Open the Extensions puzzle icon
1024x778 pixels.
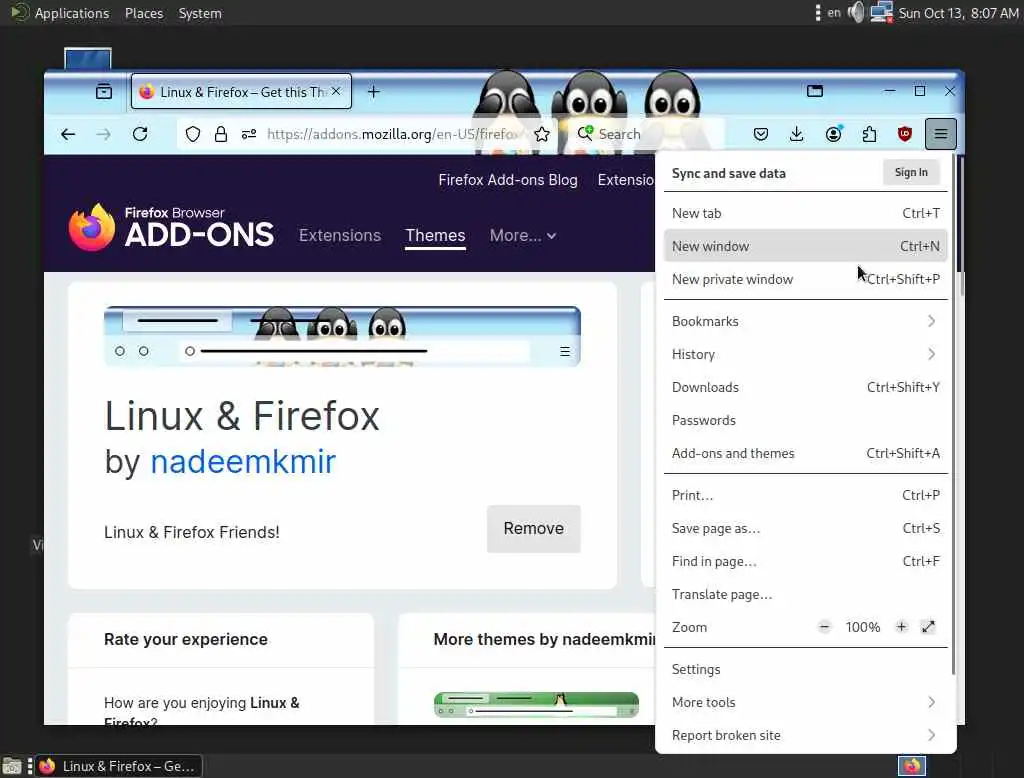click(x=869, y=135)
